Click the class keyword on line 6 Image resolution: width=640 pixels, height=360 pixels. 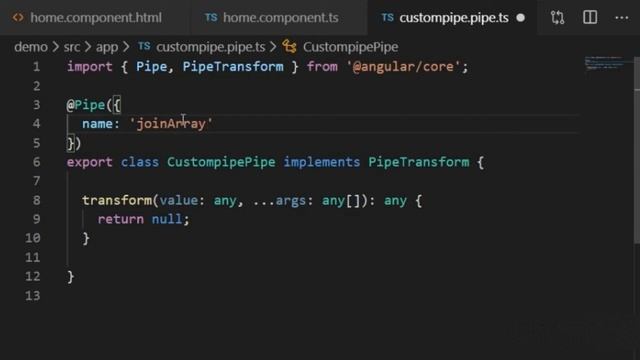click(x=140, y=162)
